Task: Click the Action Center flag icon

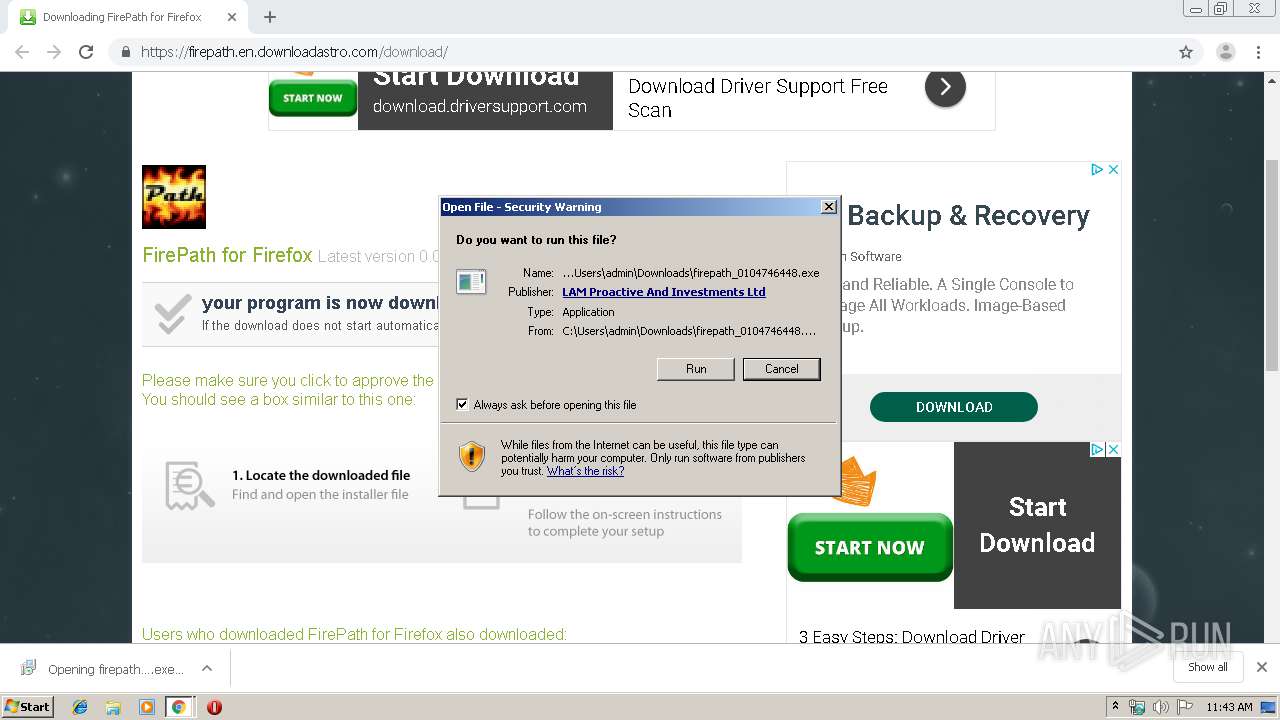Action: 1184,707
